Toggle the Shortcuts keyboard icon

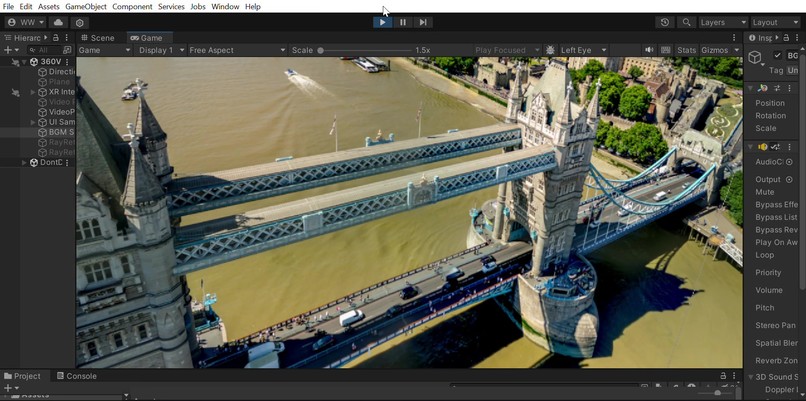666,50
